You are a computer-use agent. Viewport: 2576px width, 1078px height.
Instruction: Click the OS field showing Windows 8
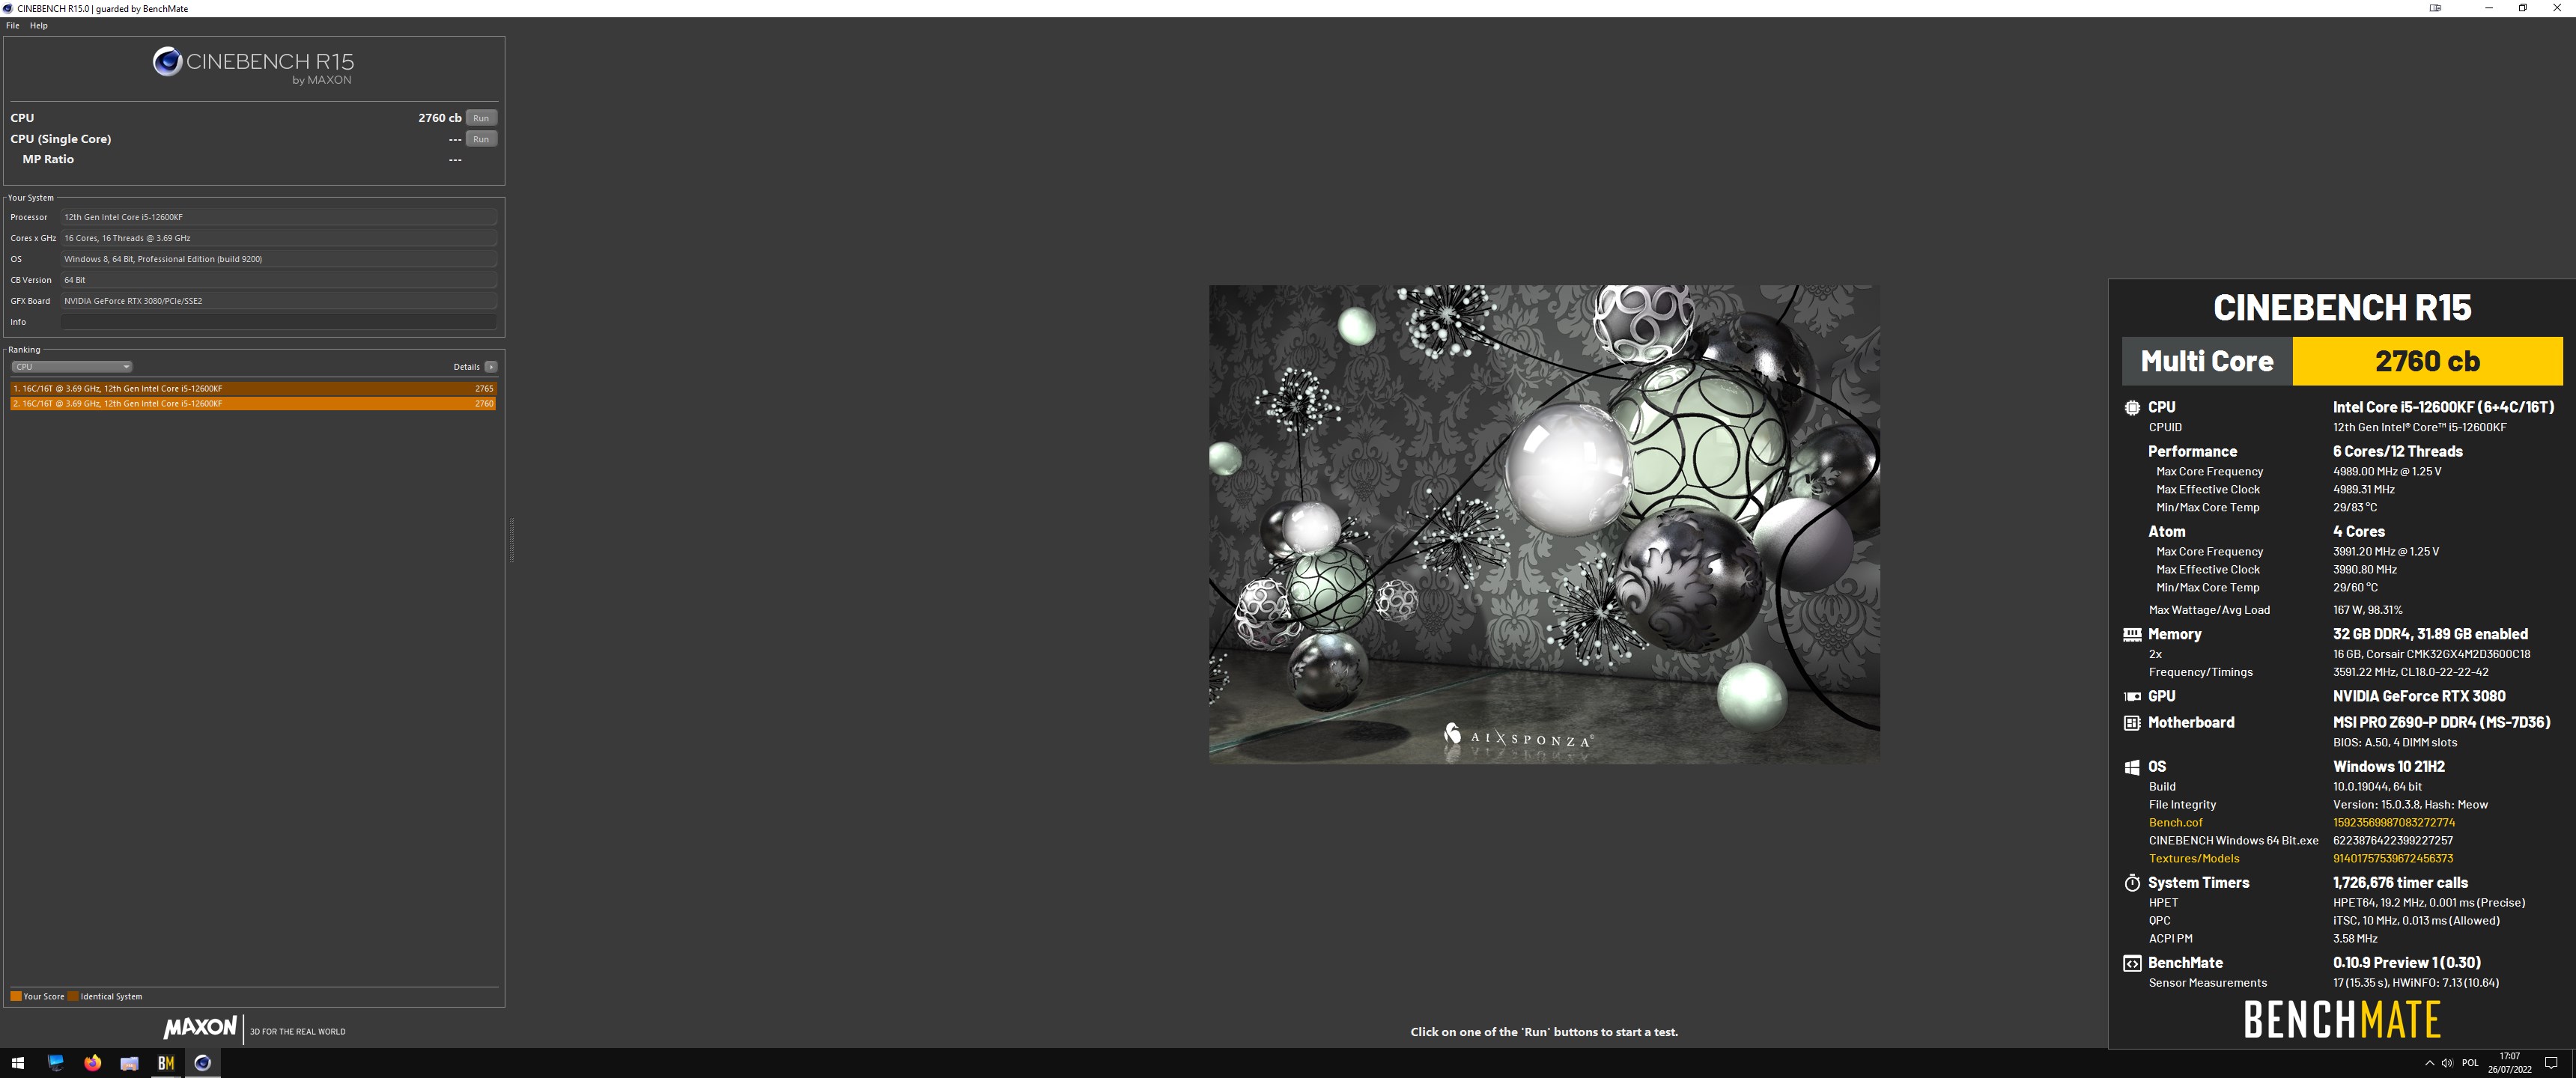tap(279, 259)
